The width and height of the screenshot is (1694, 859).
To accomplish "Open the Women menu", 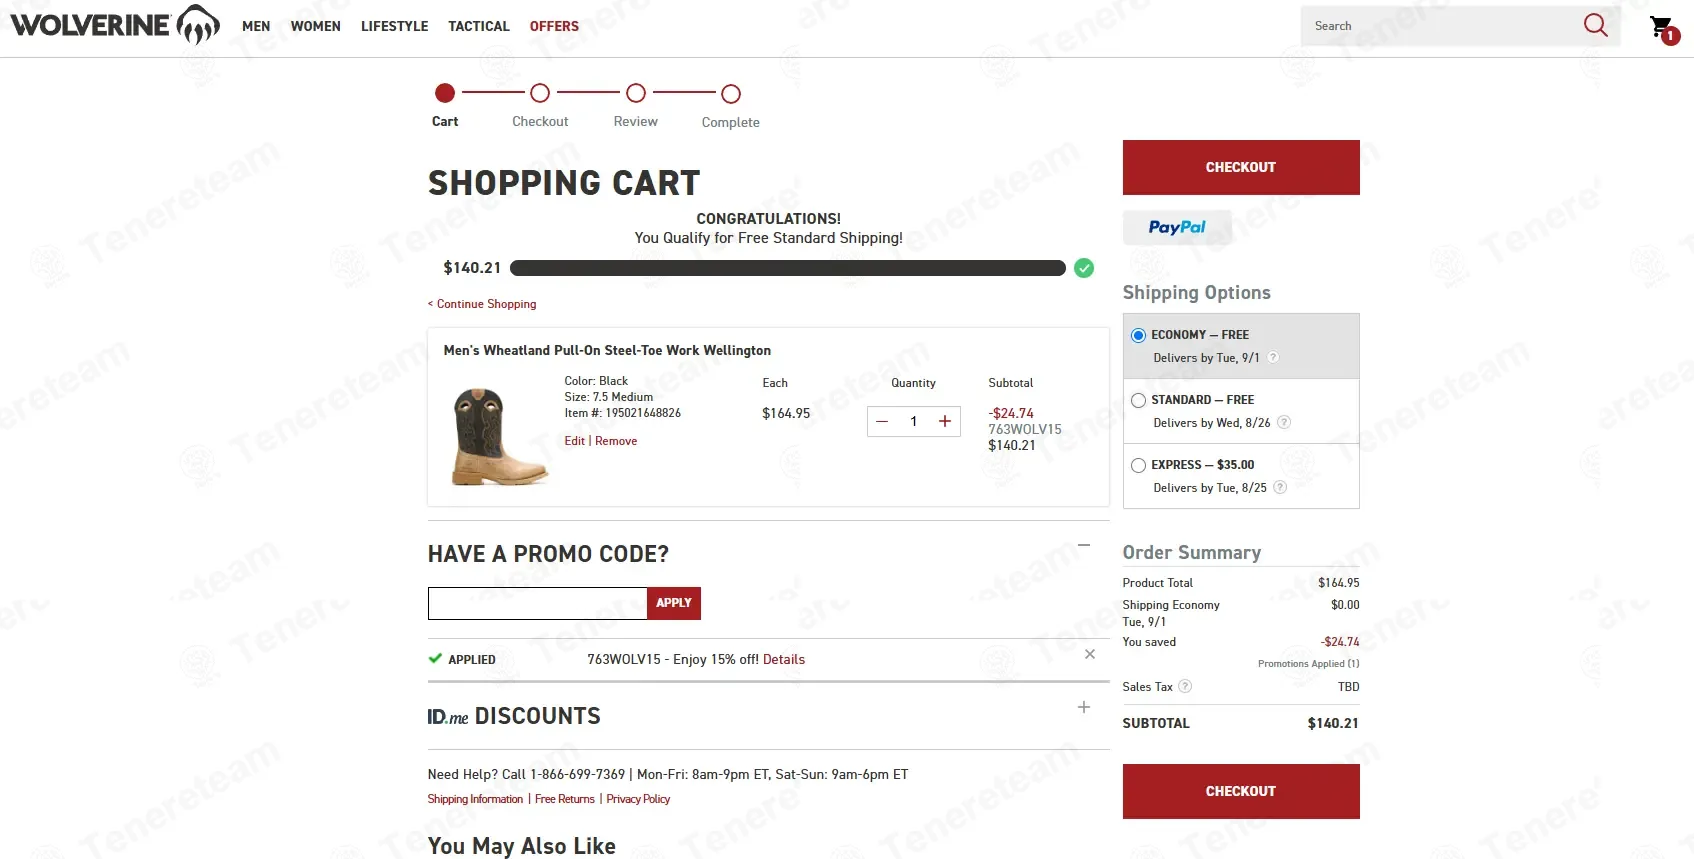I will pyautogui.click(x=316, y=26).
